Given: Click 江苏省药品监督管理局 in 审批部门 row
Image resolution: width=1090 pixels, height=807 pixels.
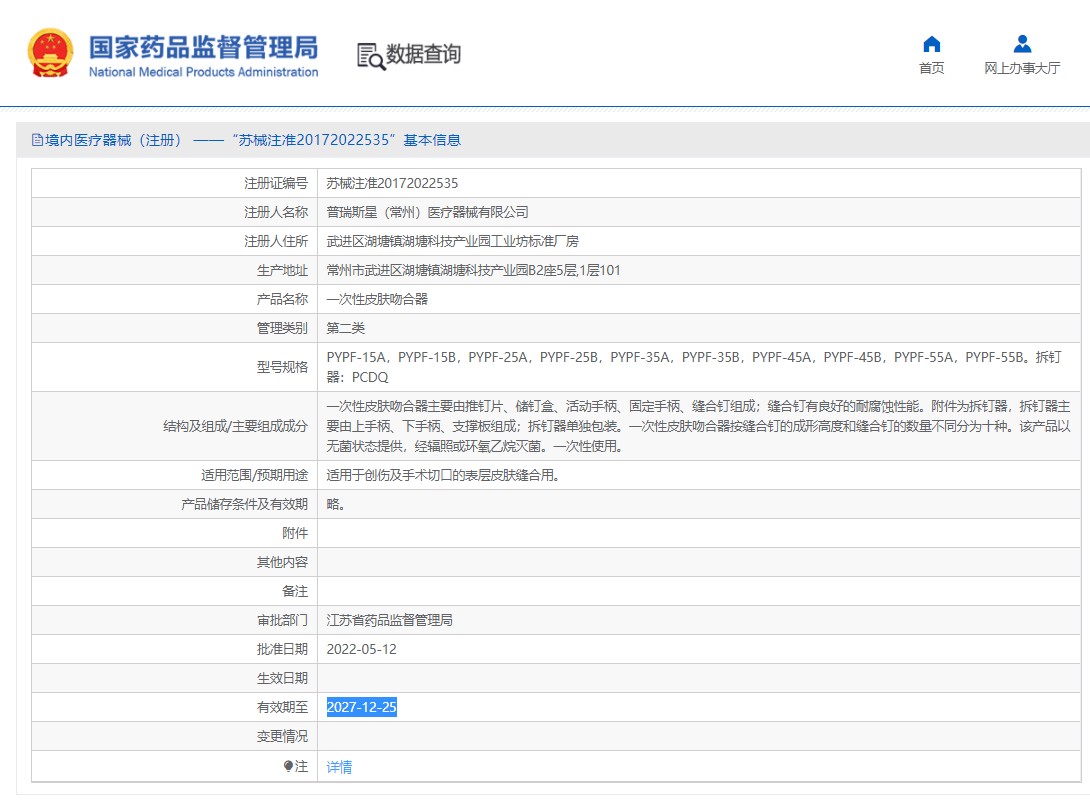Looking at the screenshot, I should [389, 620].
